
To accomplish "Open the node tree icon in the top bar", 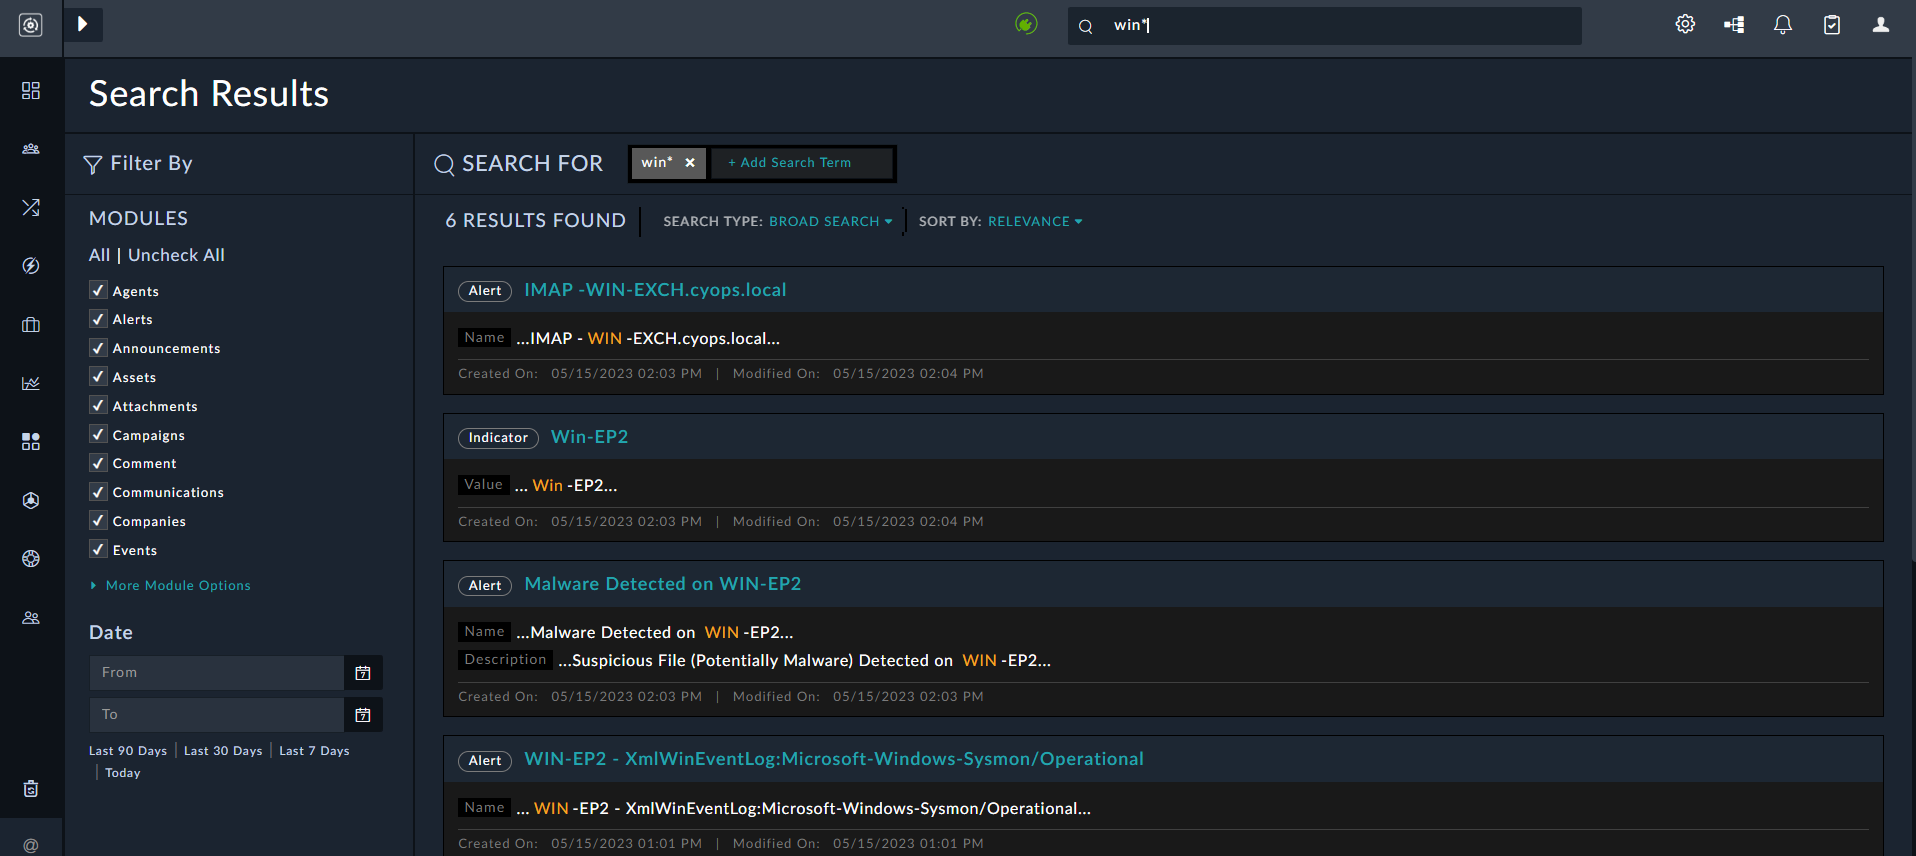I will coord(1734,25).
